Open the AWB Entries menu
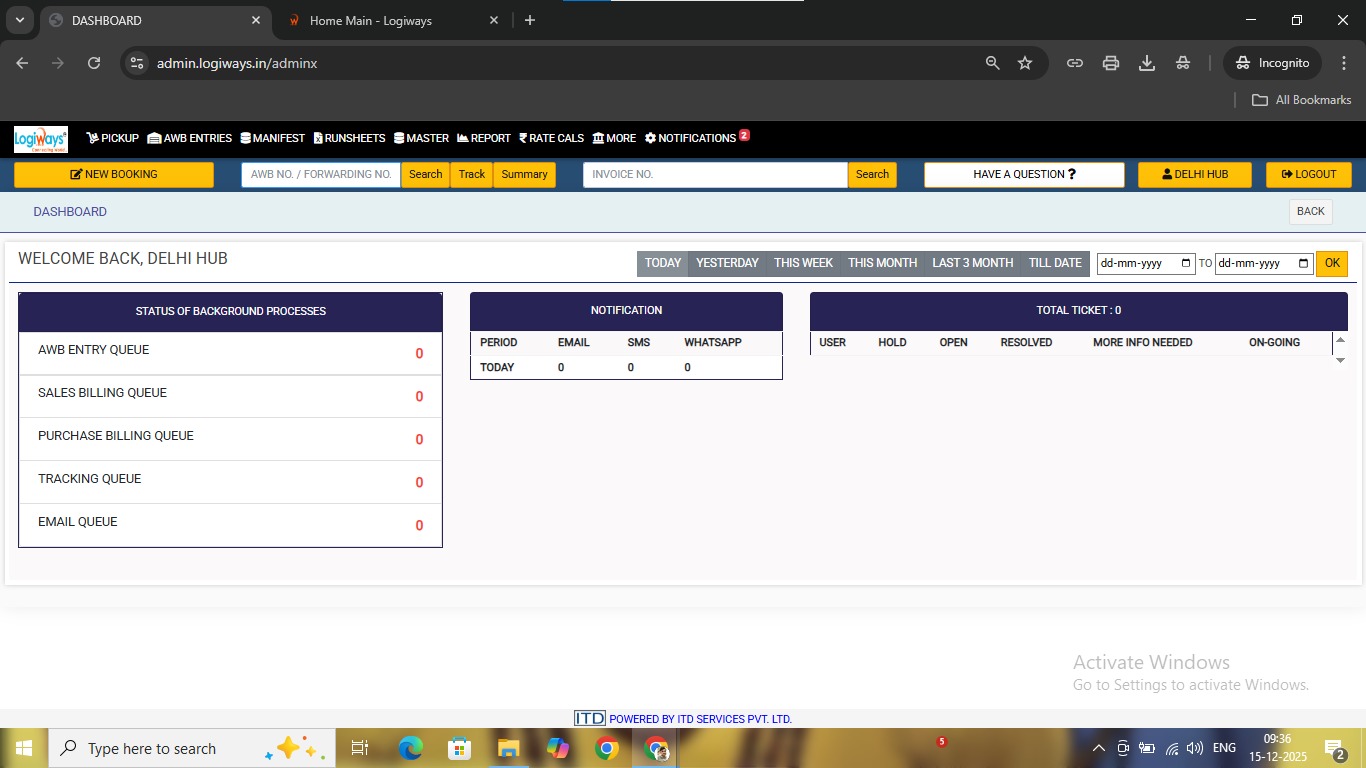The image size is (1366, 768). point(190,138)
